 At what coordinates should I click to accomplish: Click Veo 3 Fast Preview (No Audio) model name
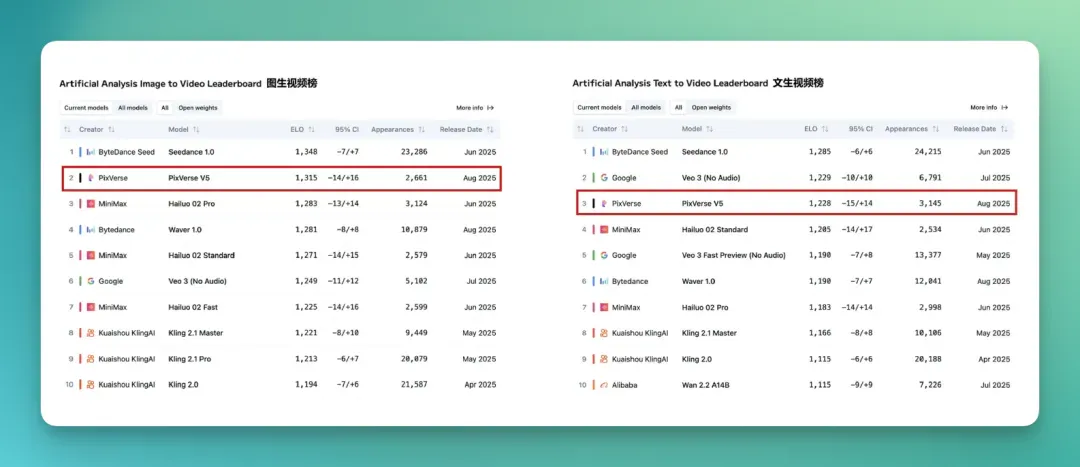(734, 256)
